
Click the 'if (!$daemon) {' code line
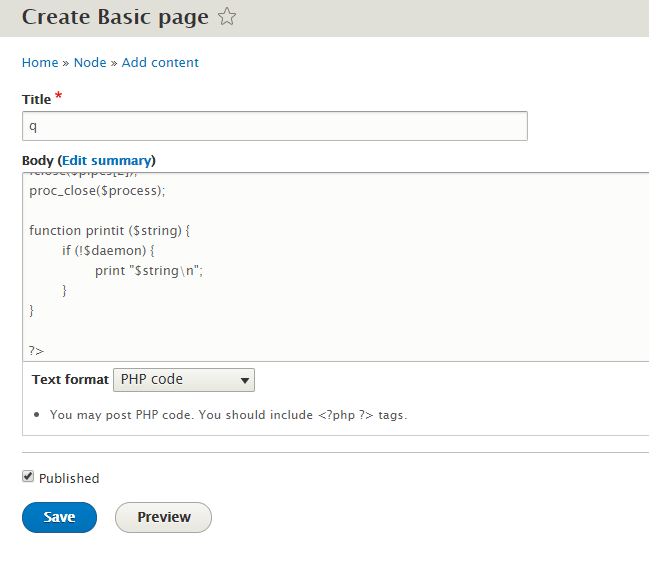pos(108,250)
